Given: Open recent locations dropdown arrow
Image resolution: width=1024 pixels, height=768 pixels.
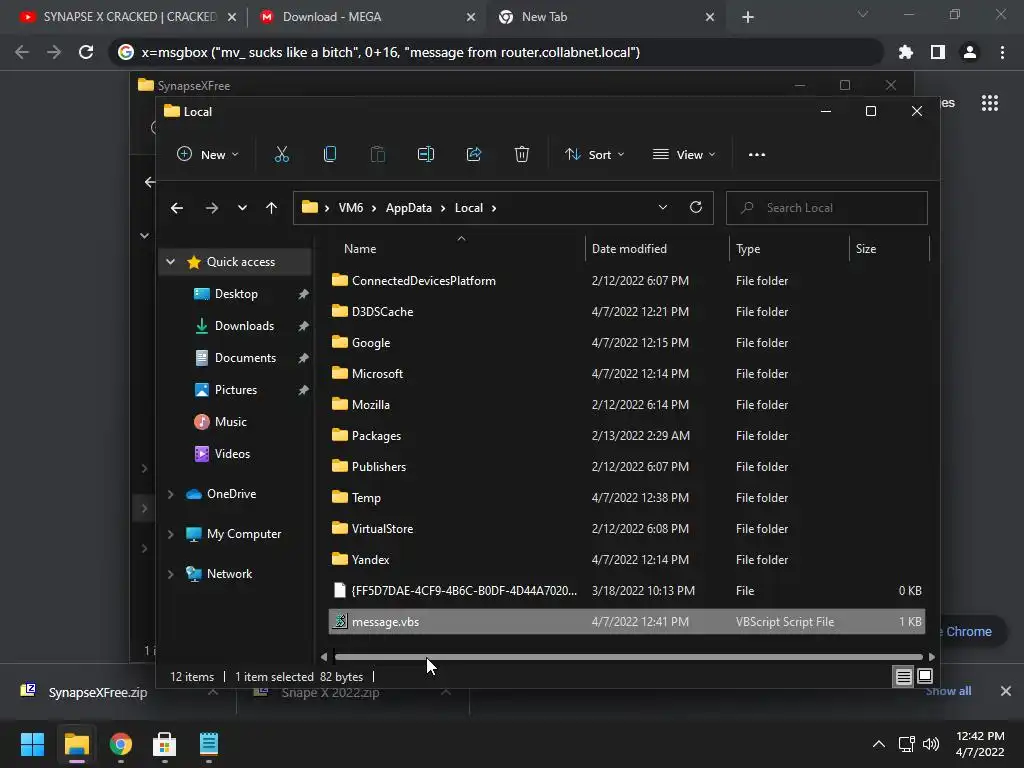Looking at the screenshot, I should coord(242,208).
